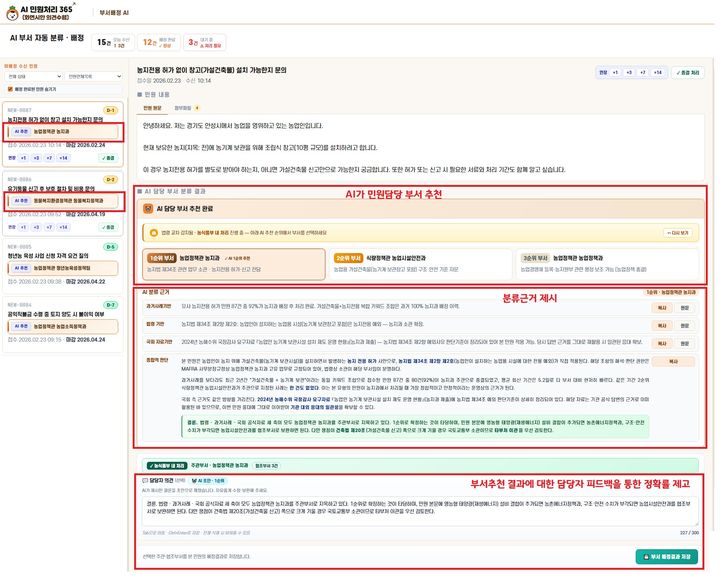Viewport: 720px width, 585px height.
Task: Click the AI robot icon beside 담당 부서 추천 완료
Action: point(148,209)
